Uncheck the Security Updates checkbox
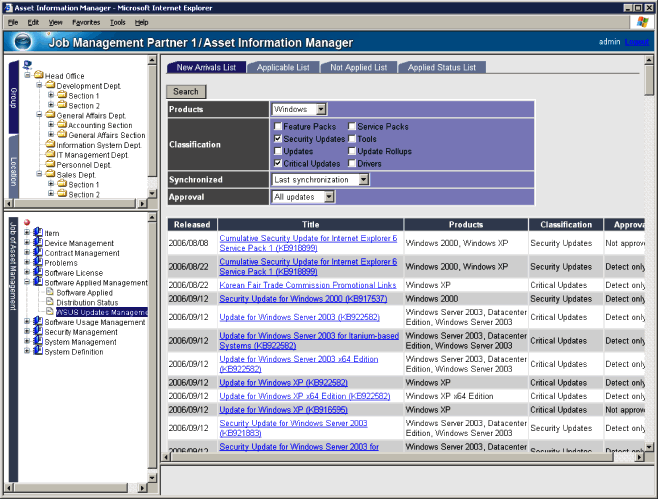 [x=278, y=139]
